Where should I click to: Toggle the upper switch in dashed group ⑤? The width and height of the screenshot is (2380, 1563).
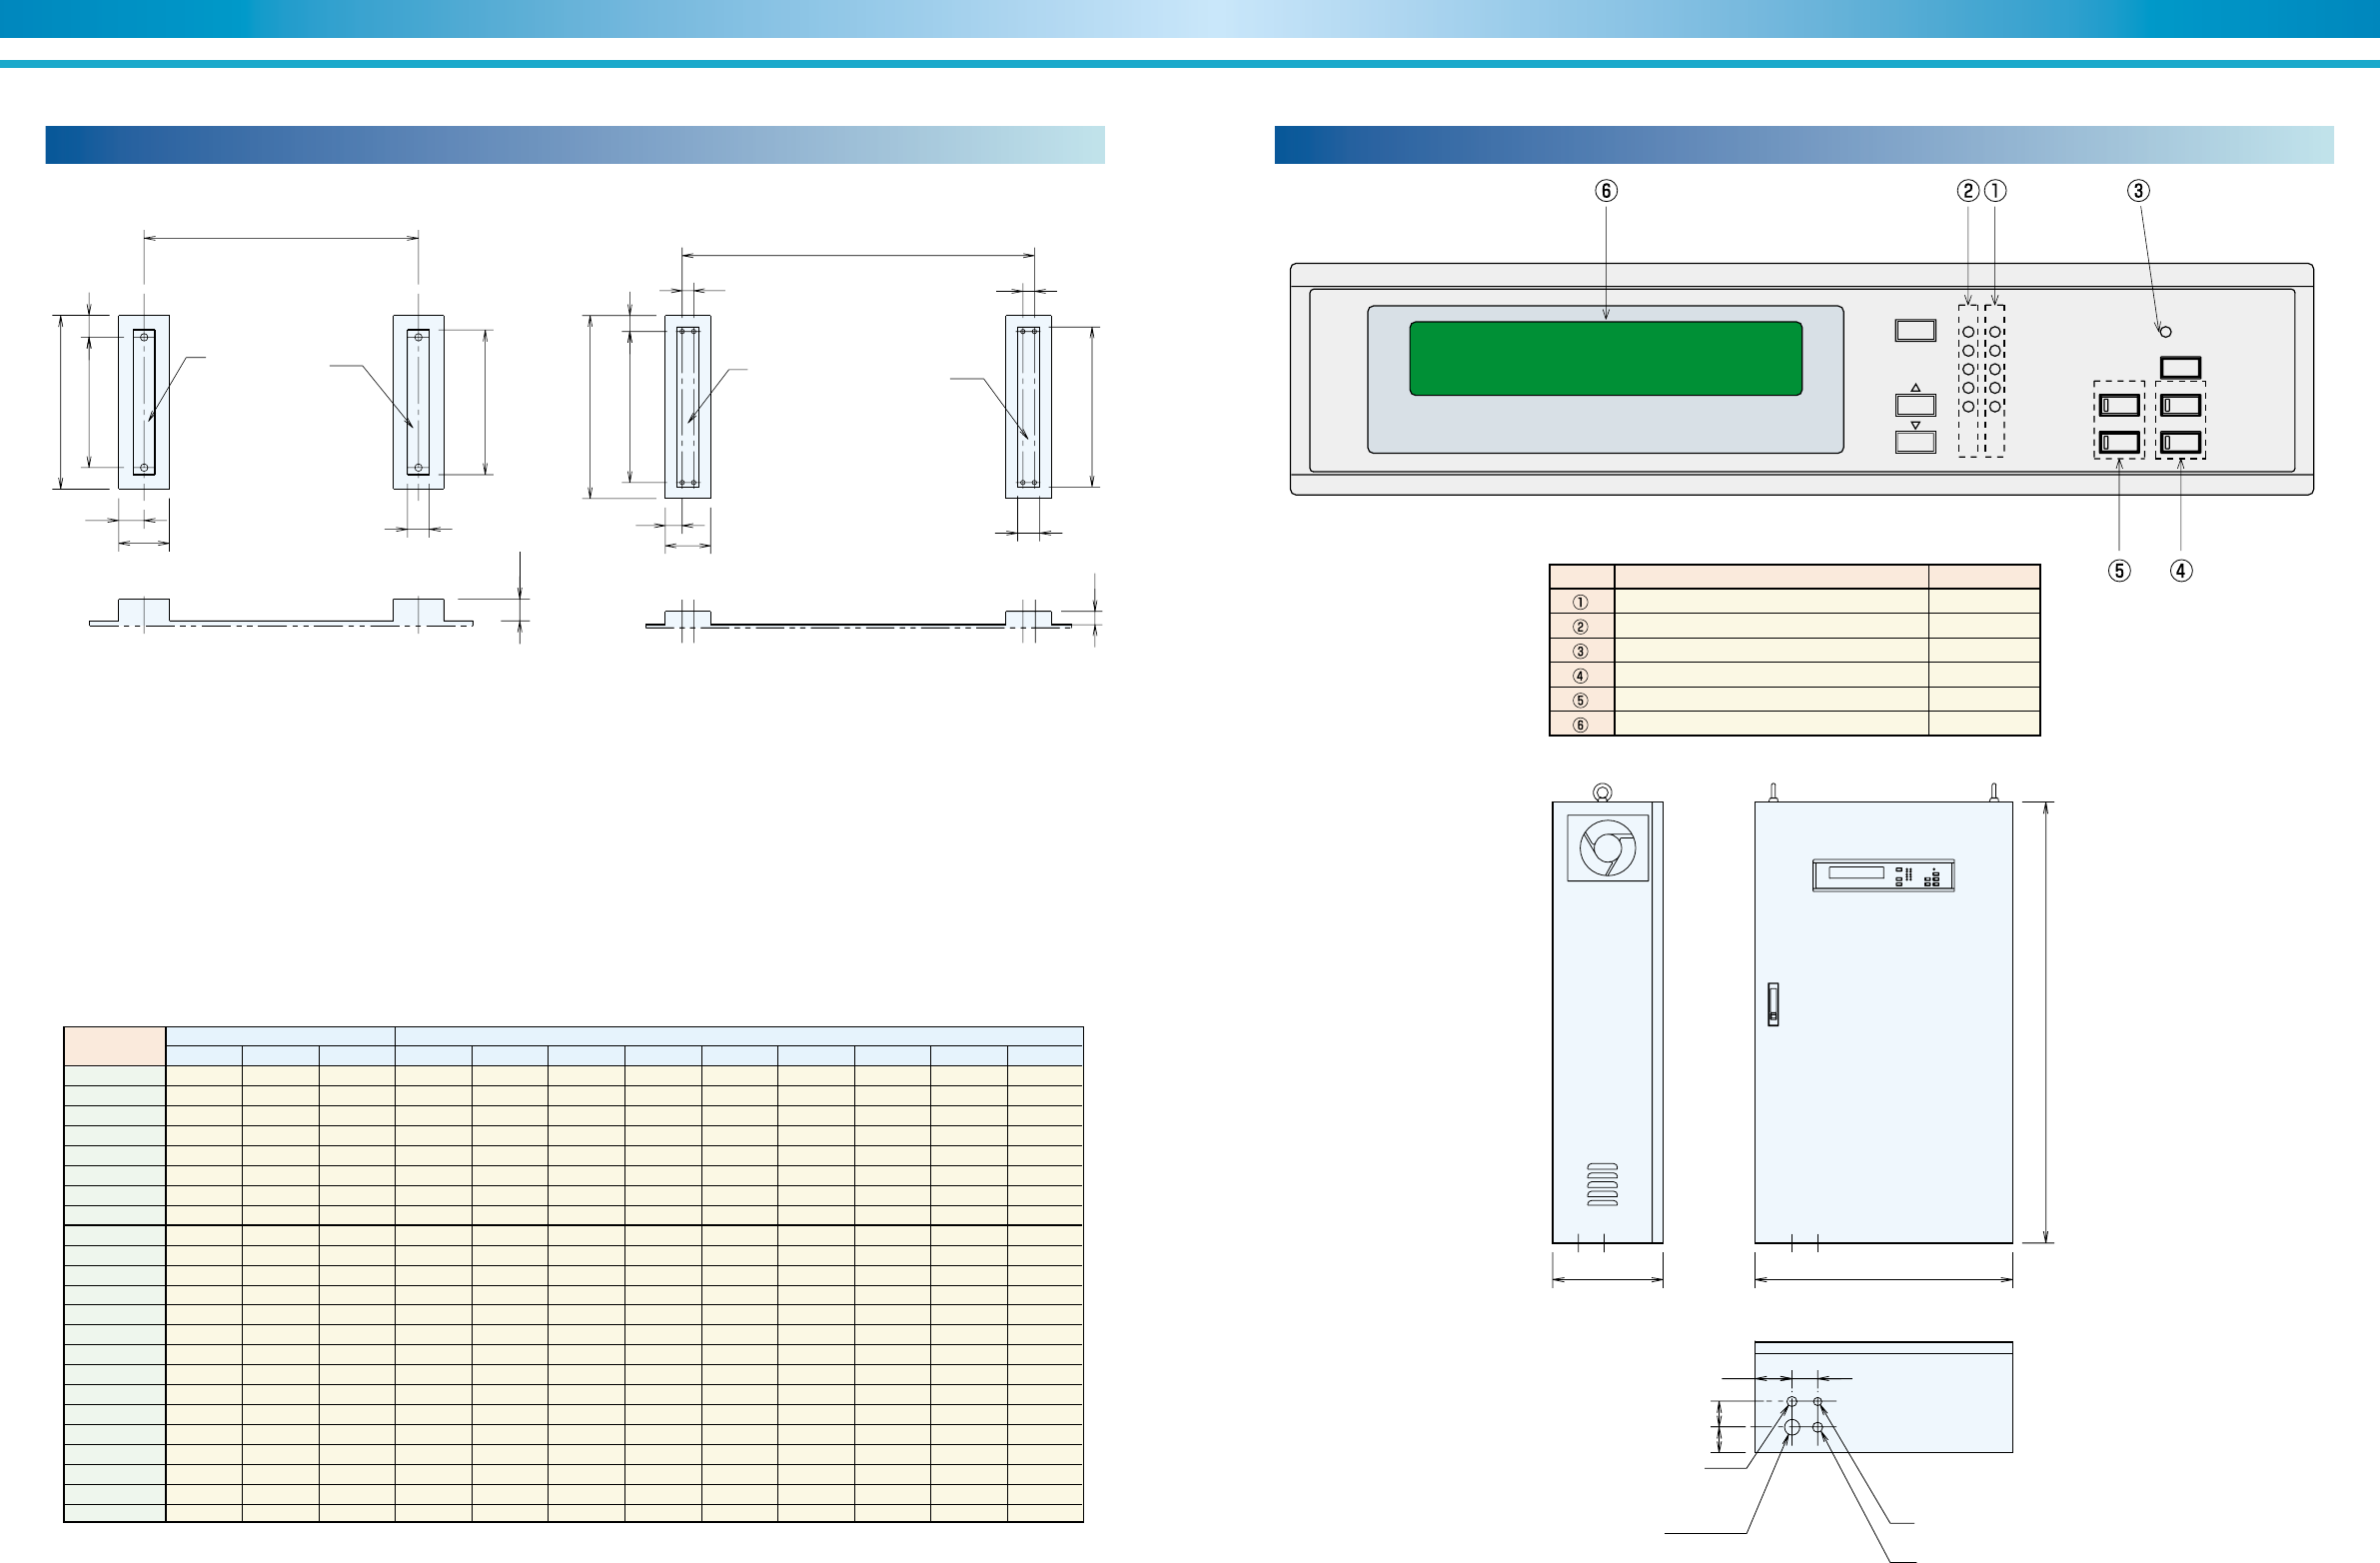pyautogui.click(x=2119, y=405)
